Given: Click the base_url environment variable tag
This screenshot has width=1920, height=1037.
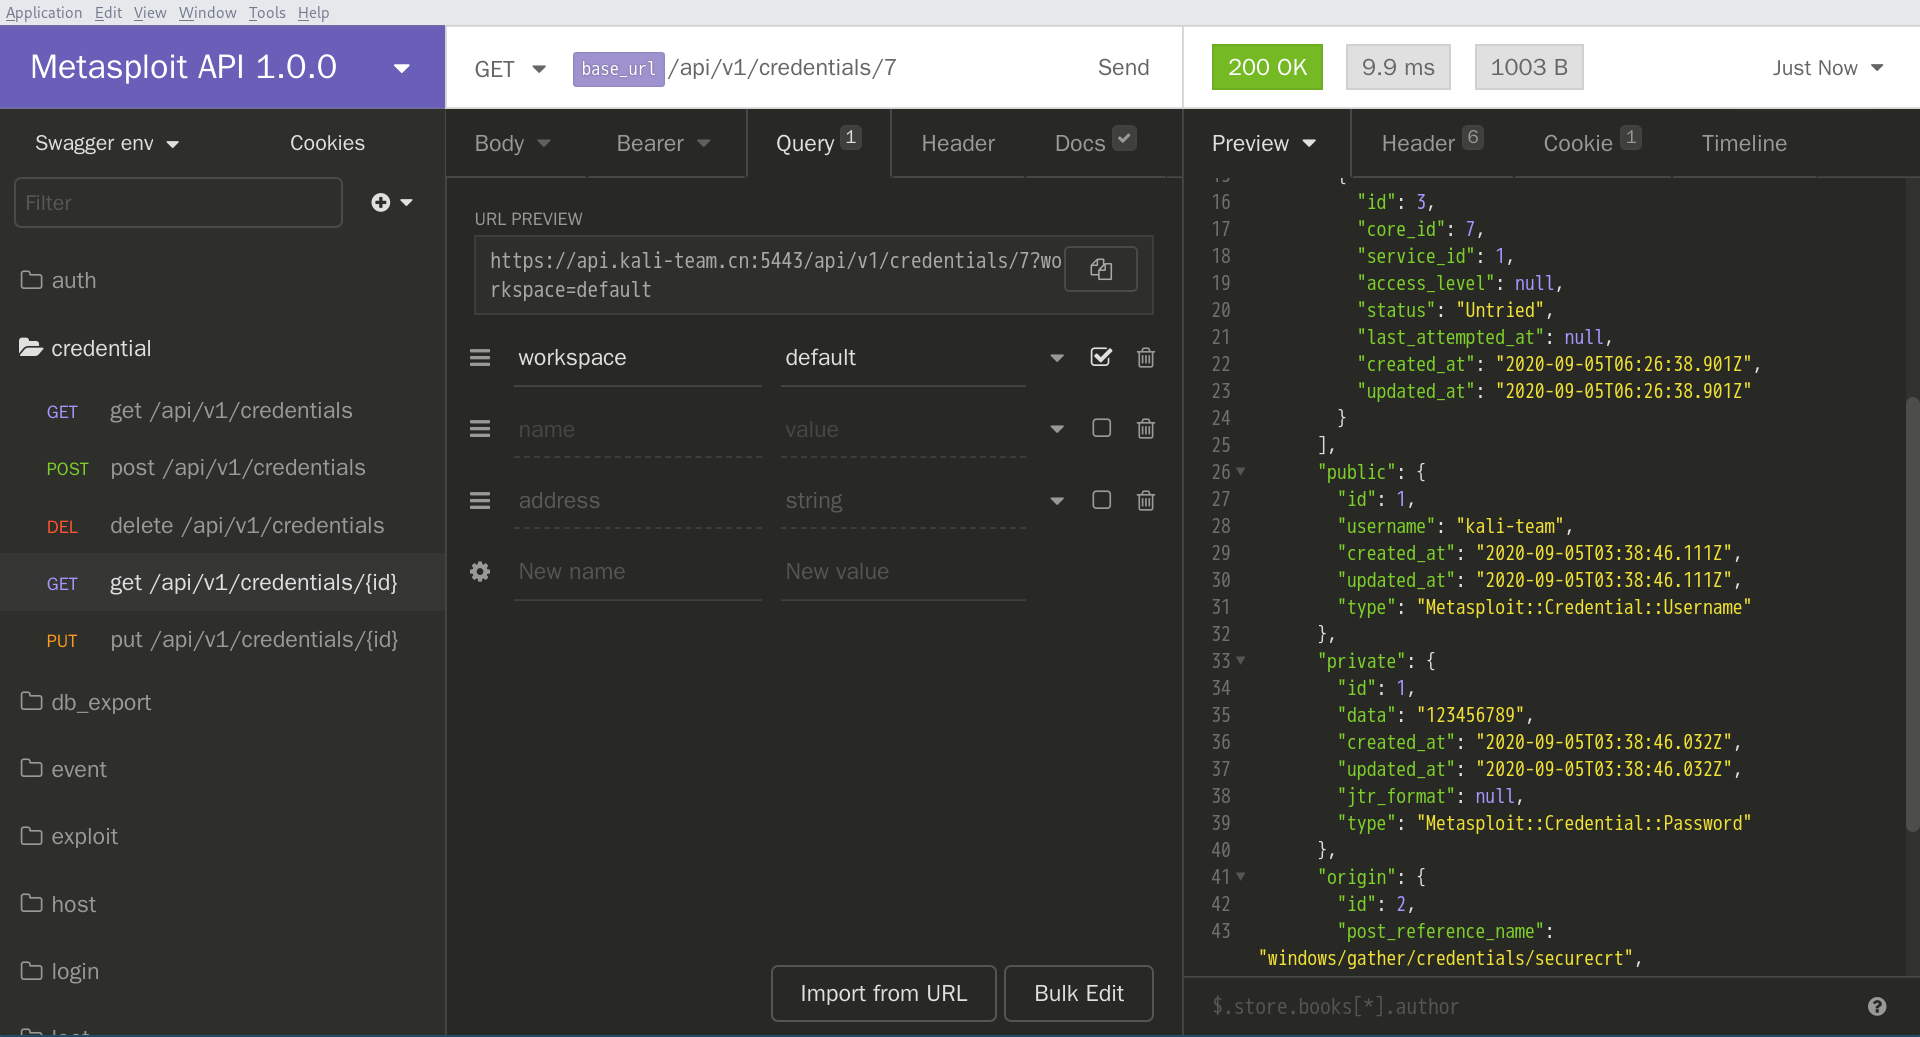Looking at the screenshot, I should (x=618, y=69).
